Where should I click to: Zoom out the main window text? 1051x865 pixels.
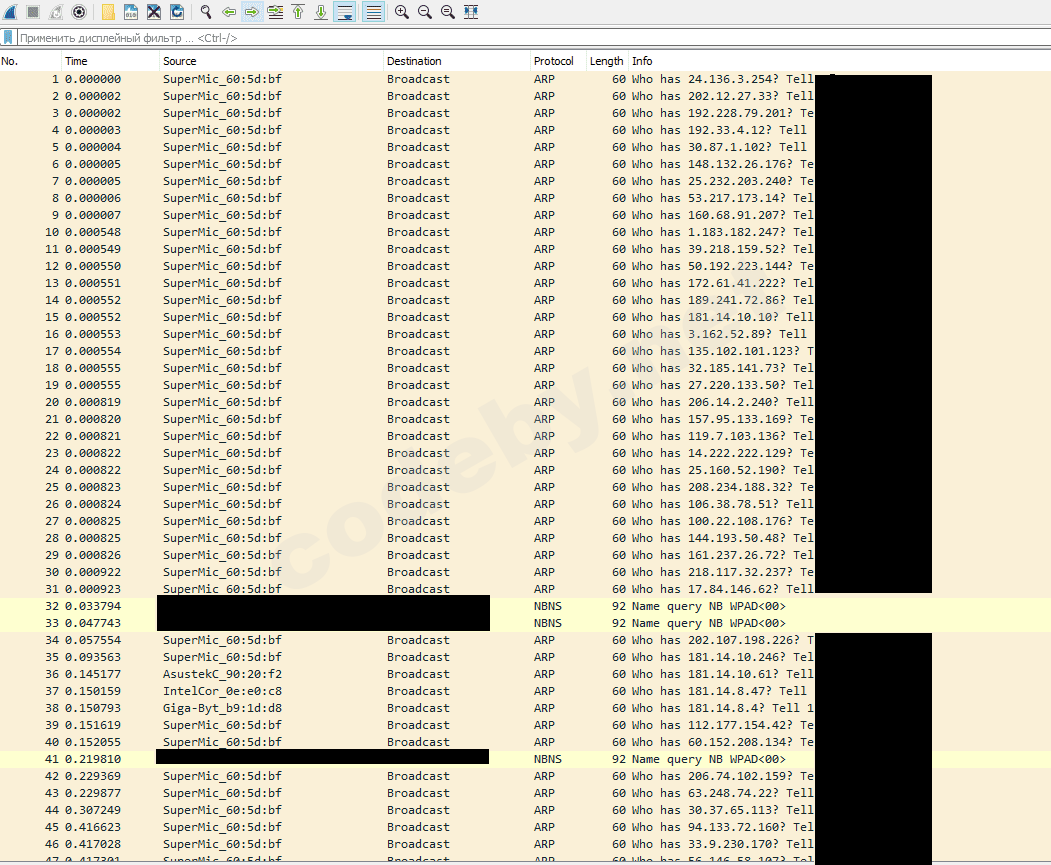pos(425,11)
